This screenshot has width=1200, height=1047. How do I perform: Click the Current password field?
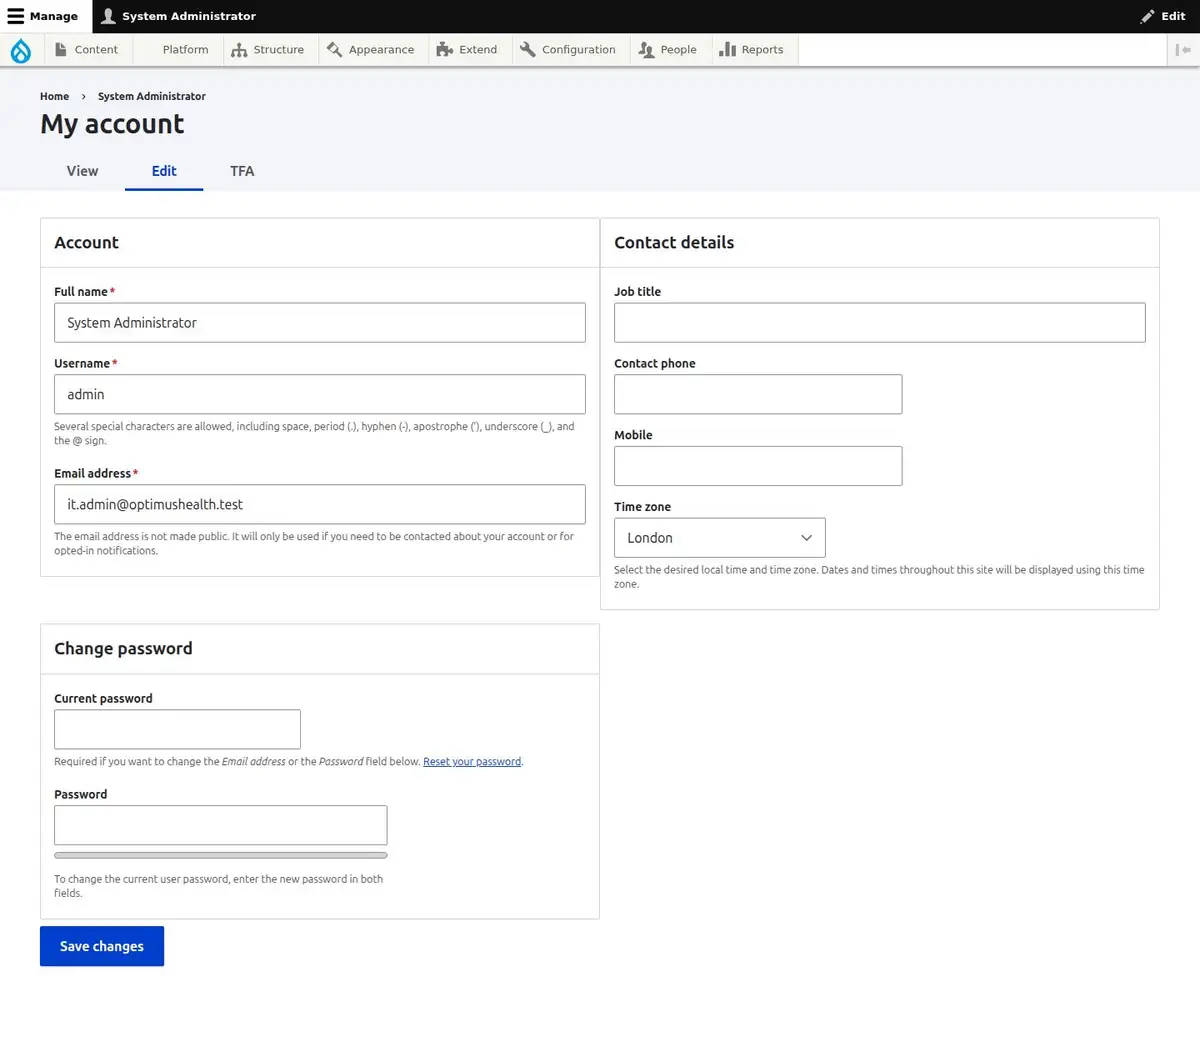point(177,730)
